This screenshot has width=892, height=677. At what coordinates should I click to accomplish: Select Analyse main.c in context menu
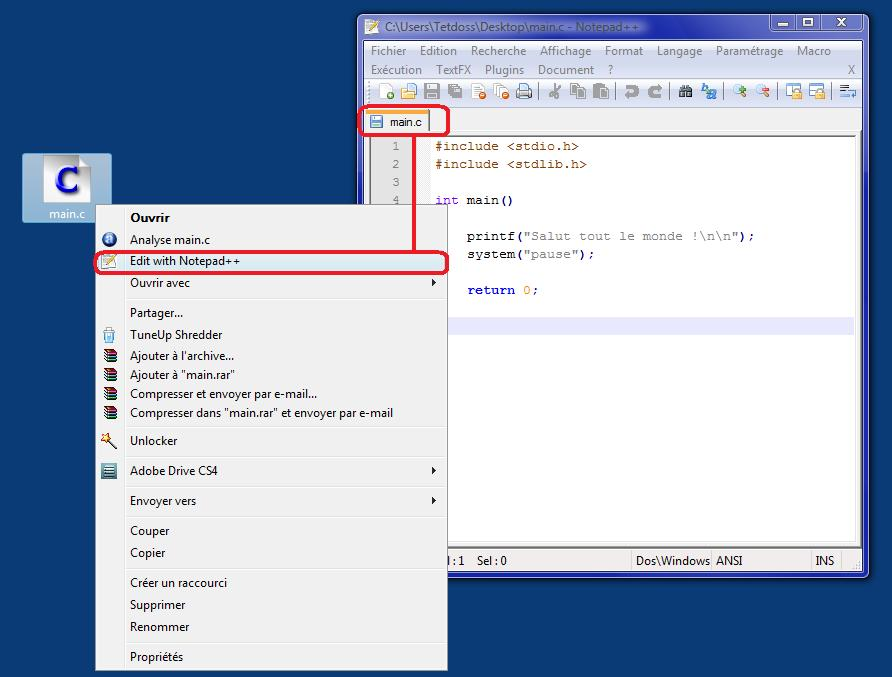(271, 240)
